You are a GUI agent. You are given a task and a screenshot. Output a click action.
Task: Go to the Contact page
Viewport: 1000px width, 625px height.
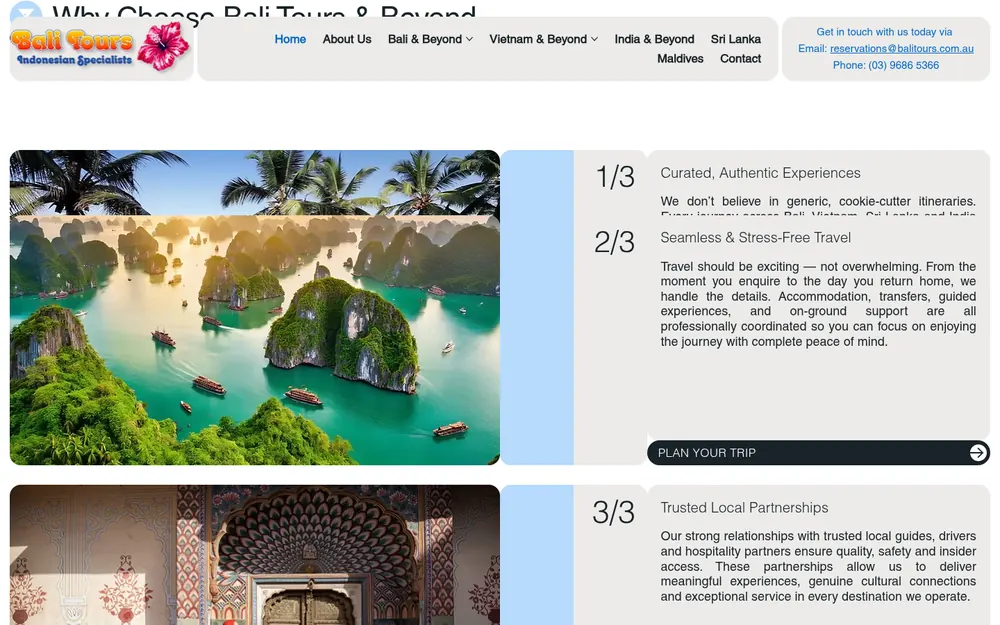pyautogui.click(x=740, y=58)
